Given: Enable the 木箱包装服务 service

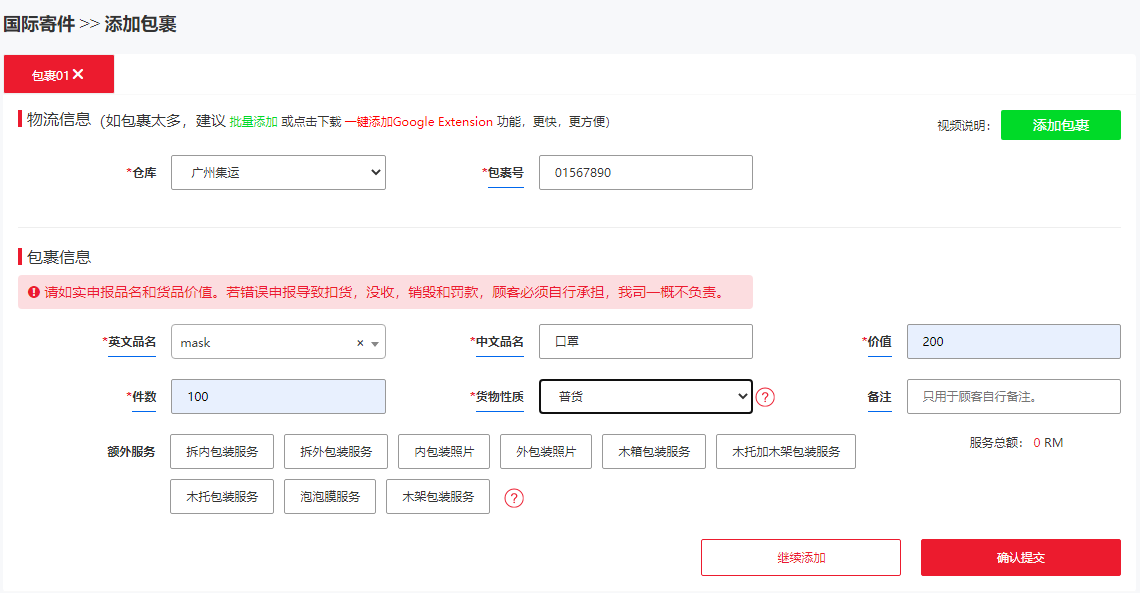Looking at the screenshot, I should pyautogui.click(x=654, y=451).
